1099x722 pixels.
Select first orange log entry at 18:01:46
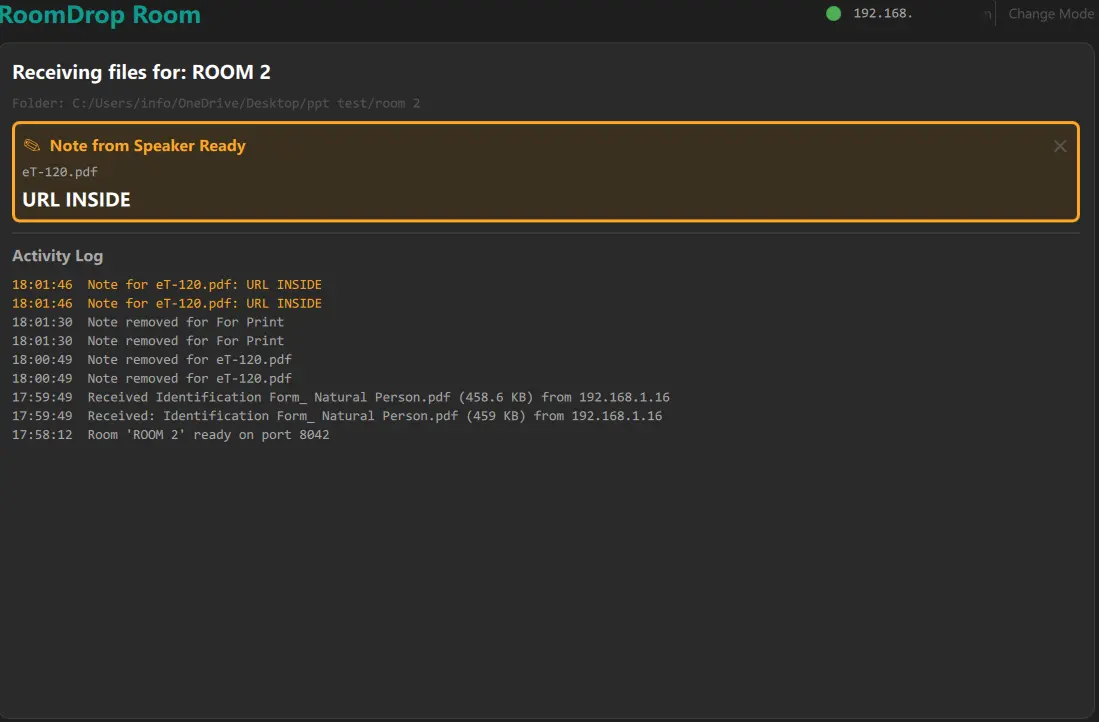point(167,285)
